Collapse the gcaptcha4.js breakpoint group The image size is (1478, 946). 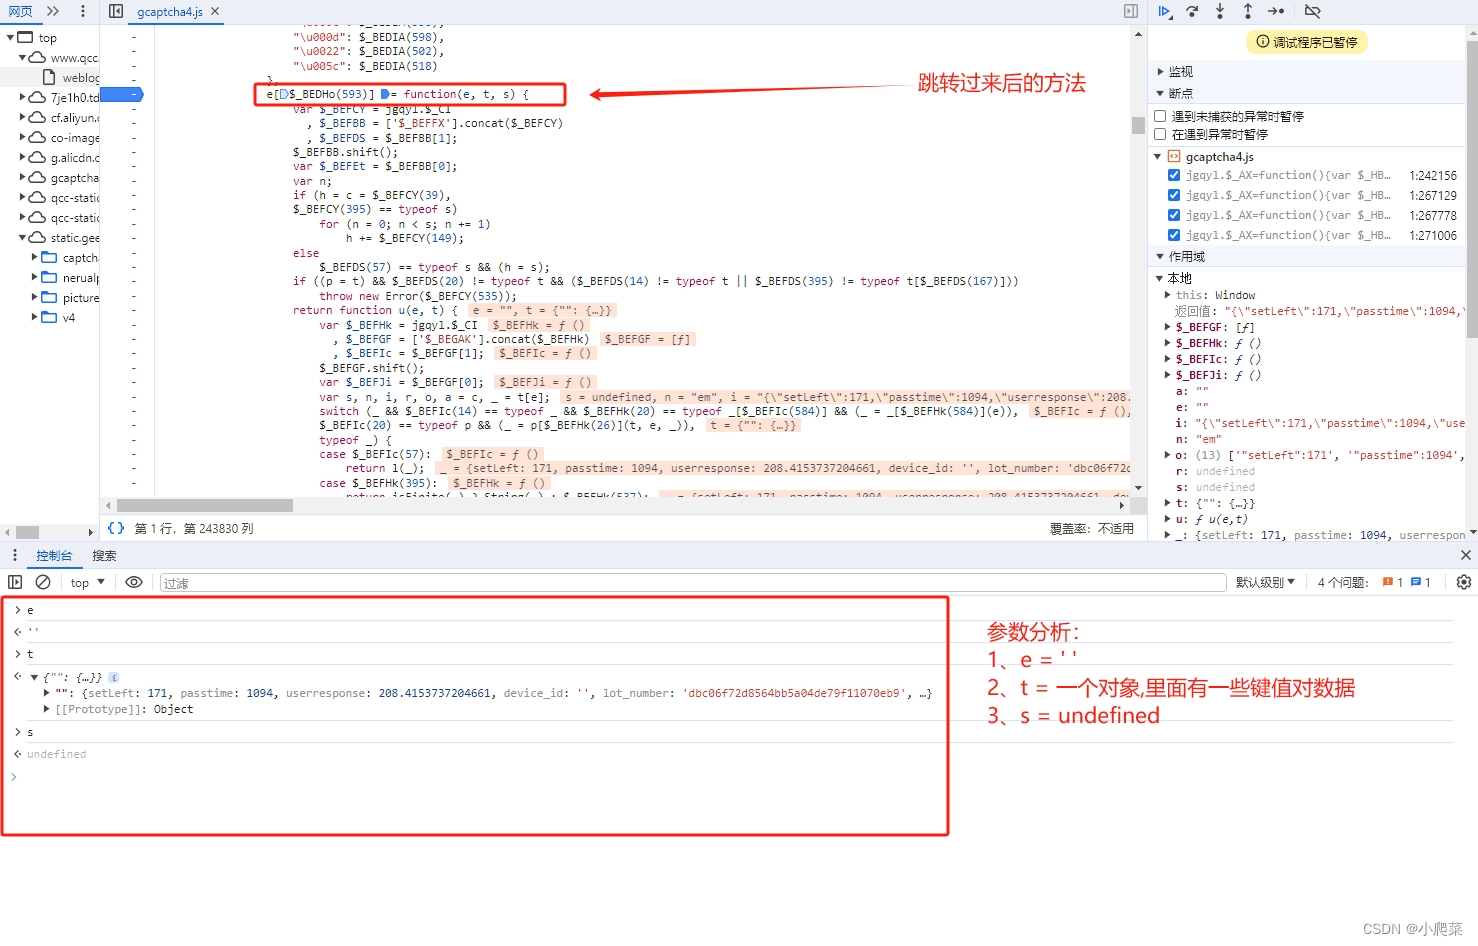[x=1159, y=157]
